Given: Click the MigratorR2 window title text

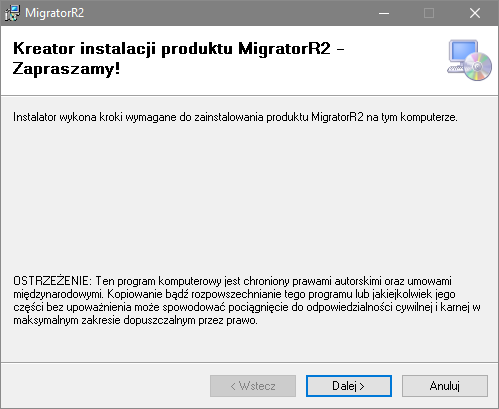Looking at the screenshot, I should coord(55,13).
